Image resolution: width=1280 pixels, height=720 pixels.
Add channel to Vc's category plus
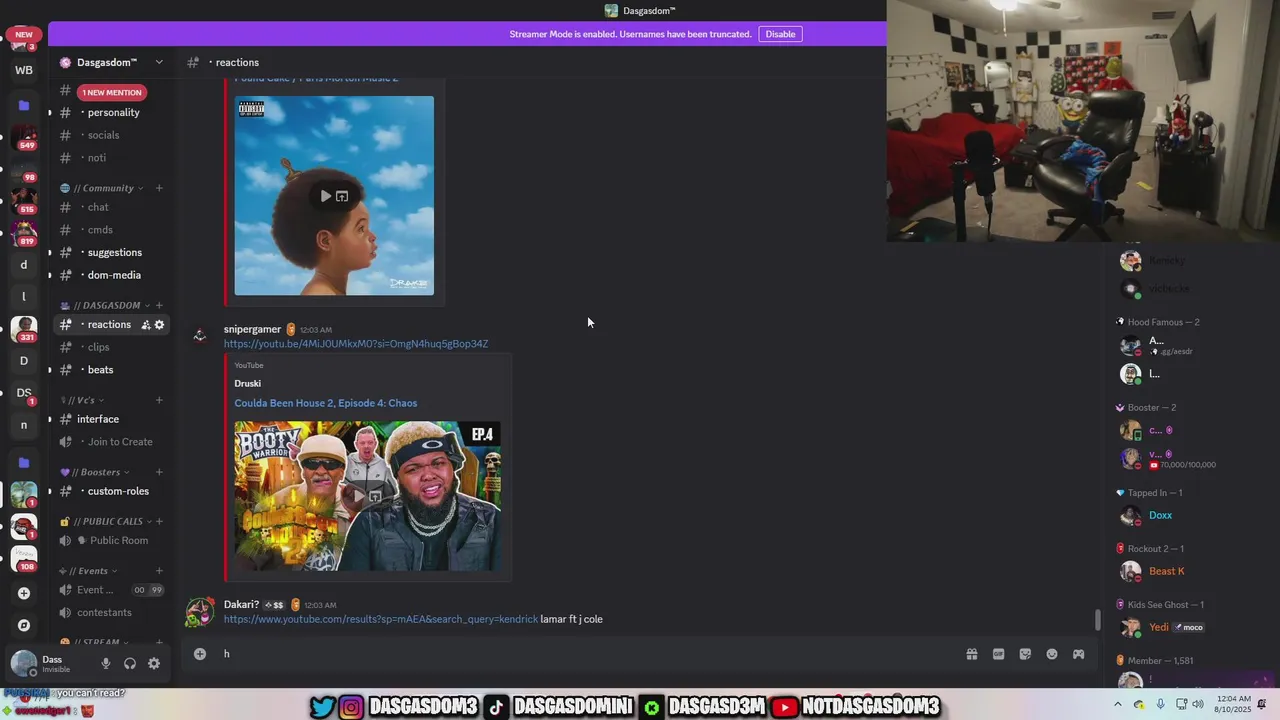(x=159, y=400)
